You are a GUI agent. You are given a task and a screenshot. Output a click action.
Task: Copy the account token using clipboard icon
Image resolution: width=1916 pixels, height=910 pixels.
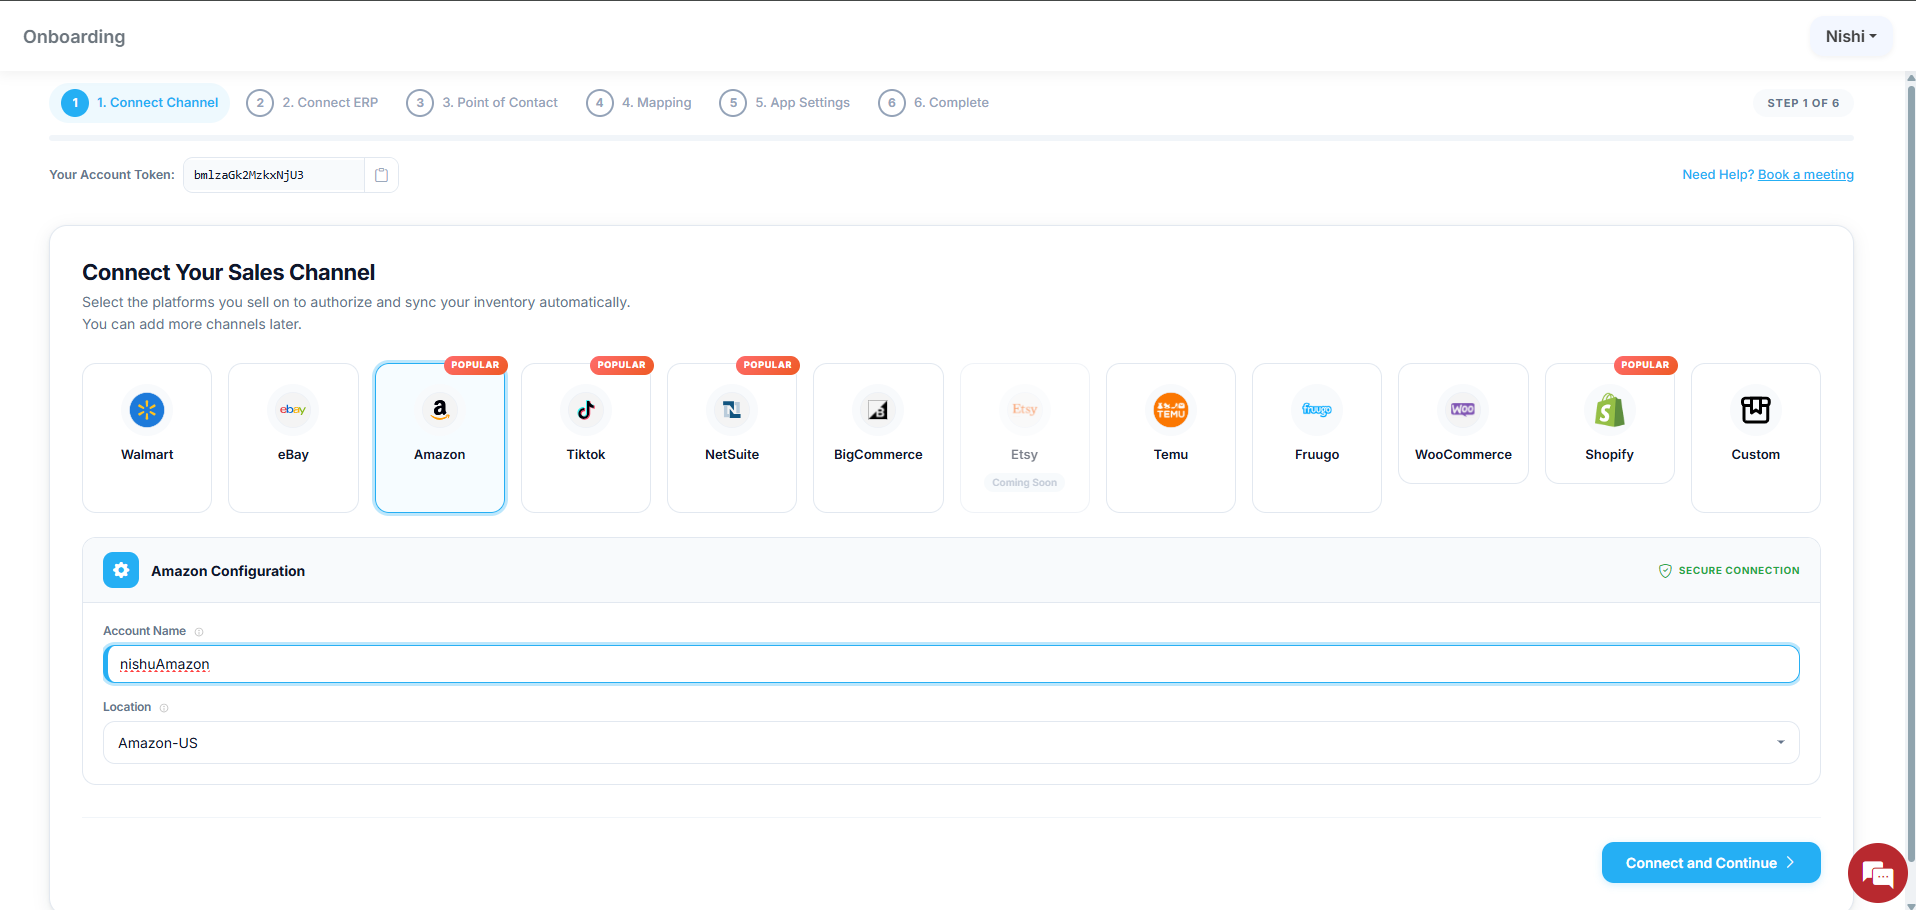coord(380,174)
